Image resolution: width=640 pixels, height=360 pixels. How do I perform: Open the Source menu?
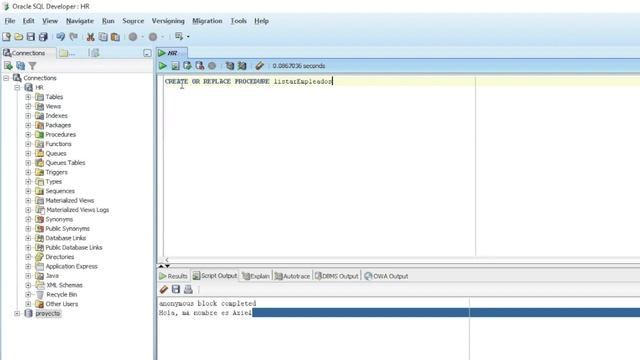click(x=133, y=21)
